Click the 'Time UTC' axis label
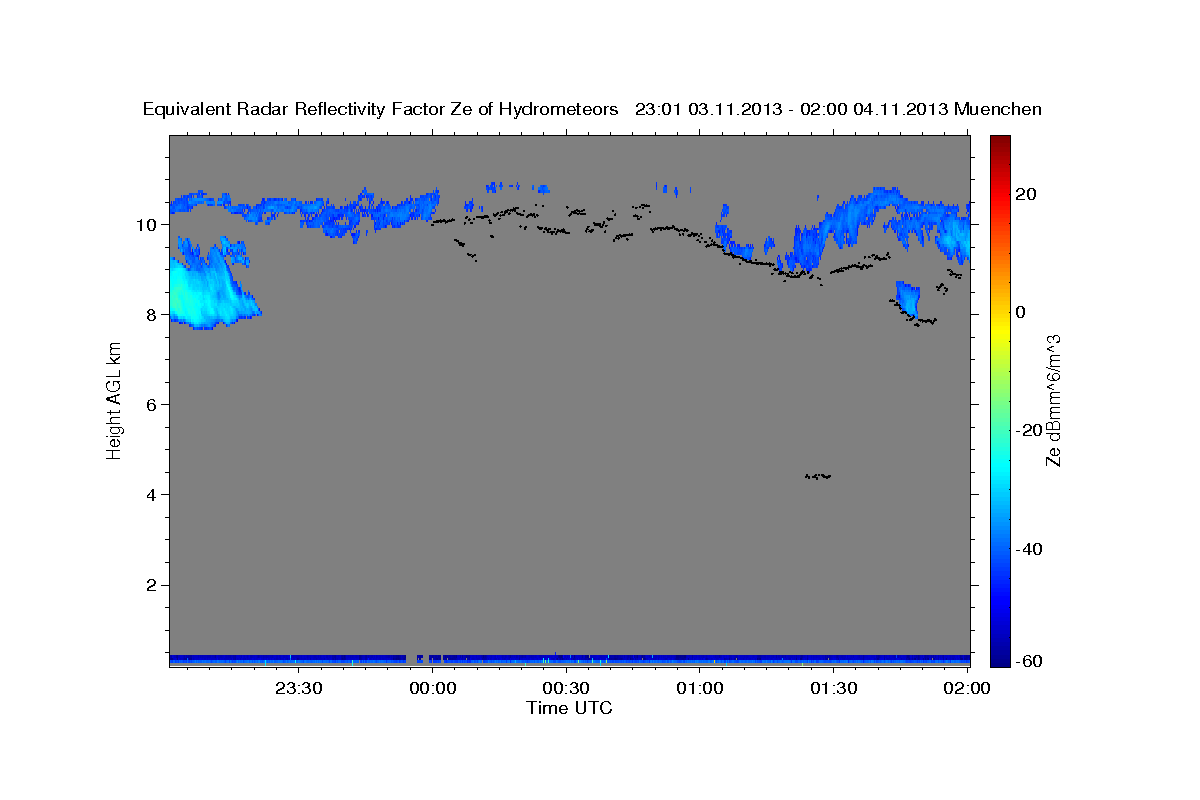The image size is (1200, 800). tap(569, 708)
